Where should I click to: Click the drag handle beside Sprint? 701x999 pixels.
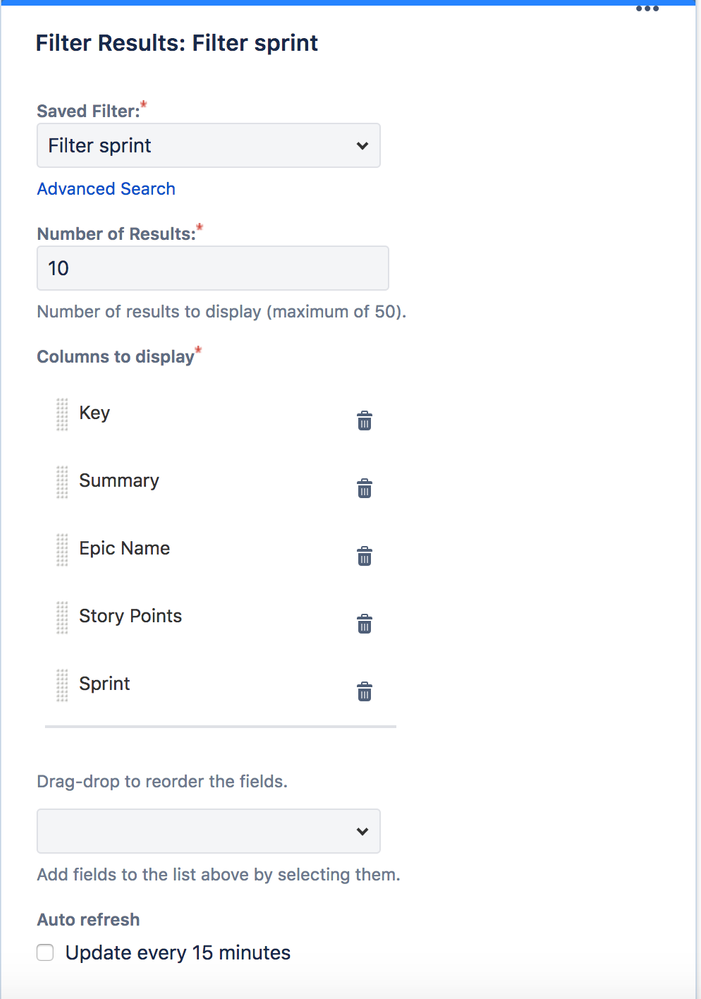point(60,684)
